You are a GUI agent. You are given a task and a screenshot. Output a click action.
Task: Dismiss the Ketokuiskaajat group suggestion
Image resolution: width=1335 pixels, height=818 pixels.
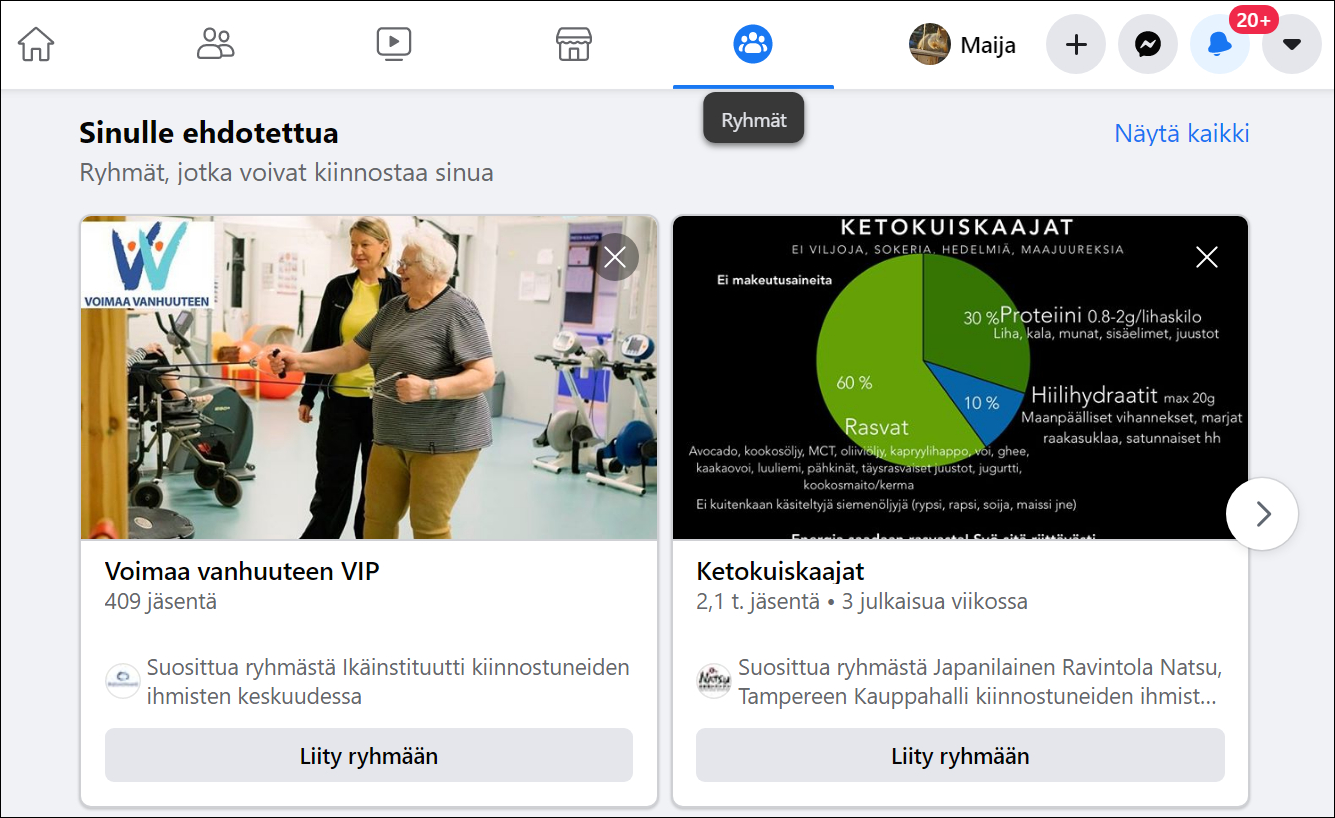[x=1207, y=257]
